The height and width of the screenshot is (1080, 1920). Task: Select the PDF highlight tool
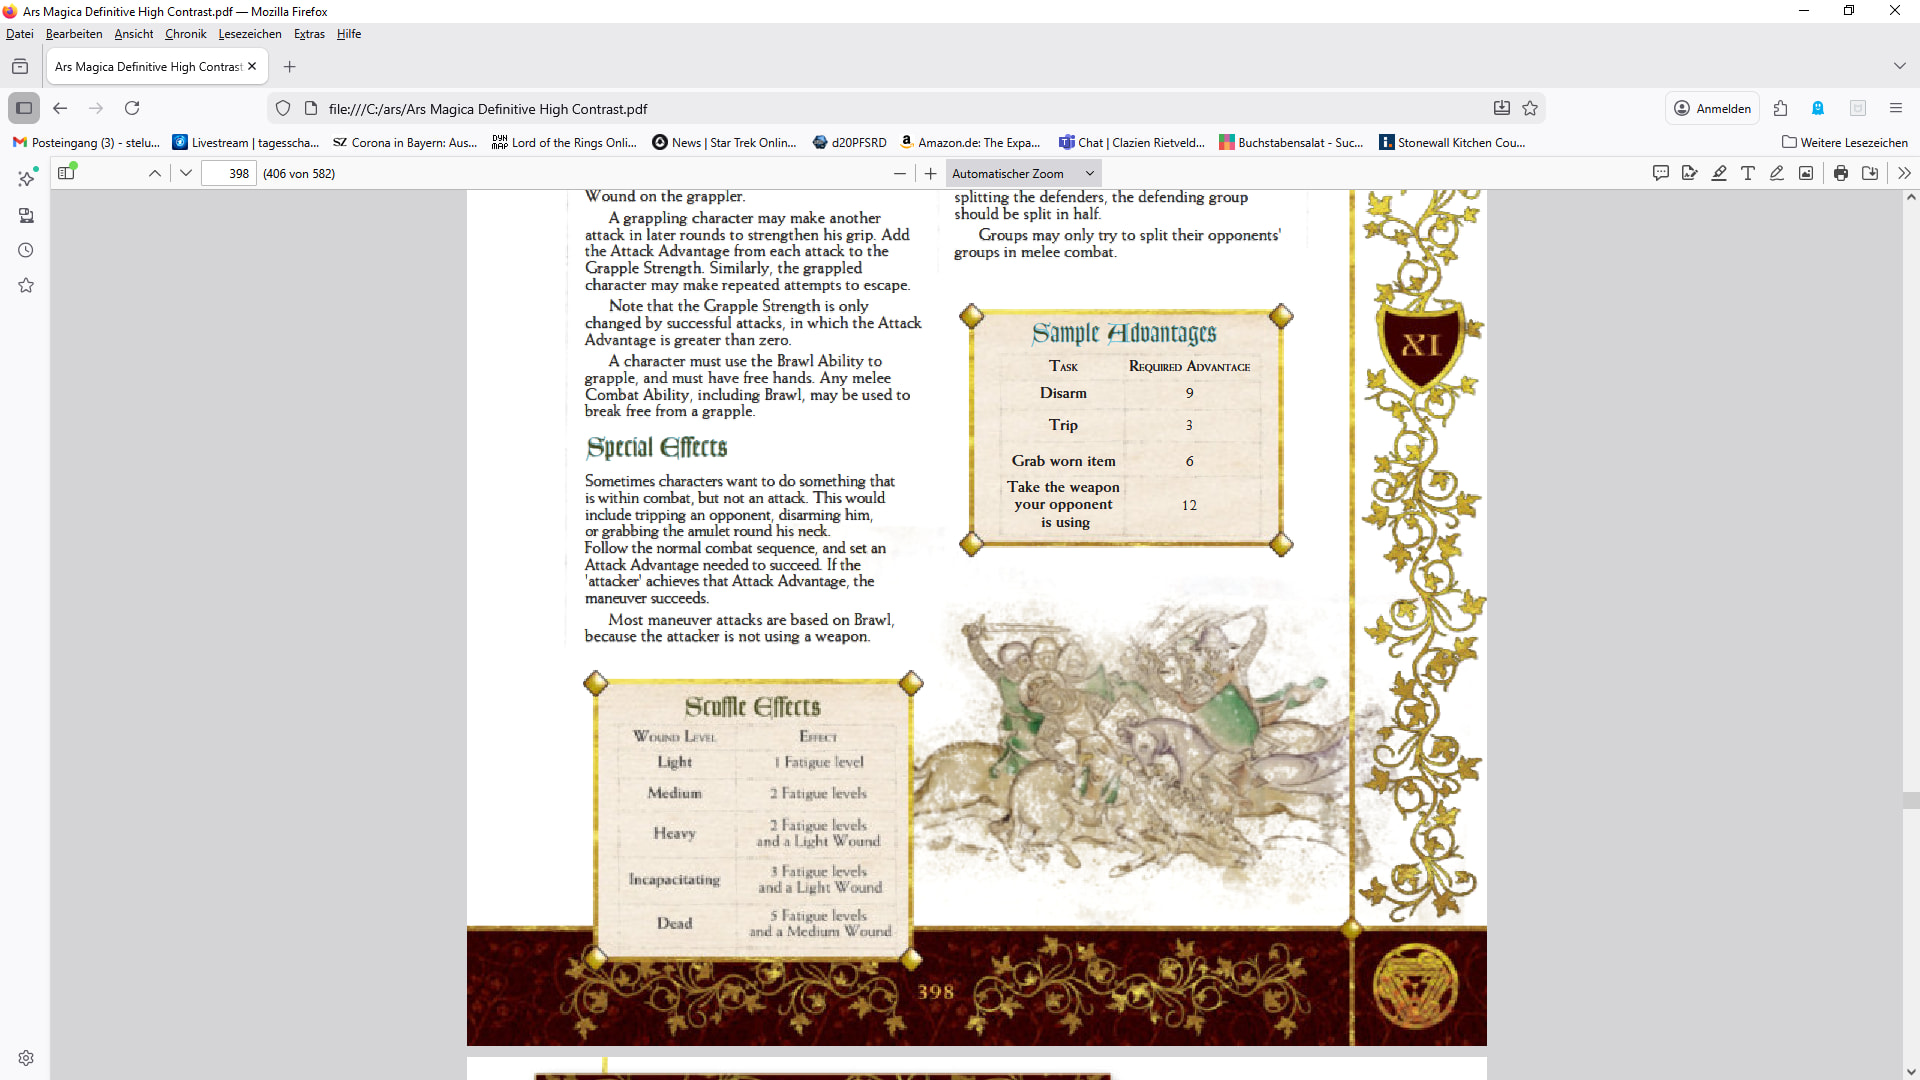(x=1719, y=173)
